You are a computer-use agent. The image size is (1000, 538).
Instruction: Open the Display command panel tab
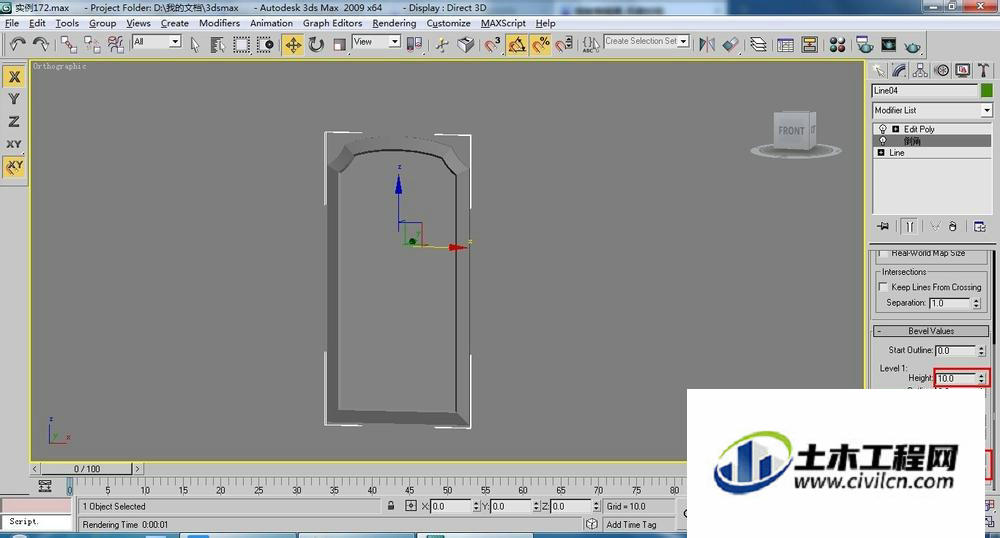point(963,70)
